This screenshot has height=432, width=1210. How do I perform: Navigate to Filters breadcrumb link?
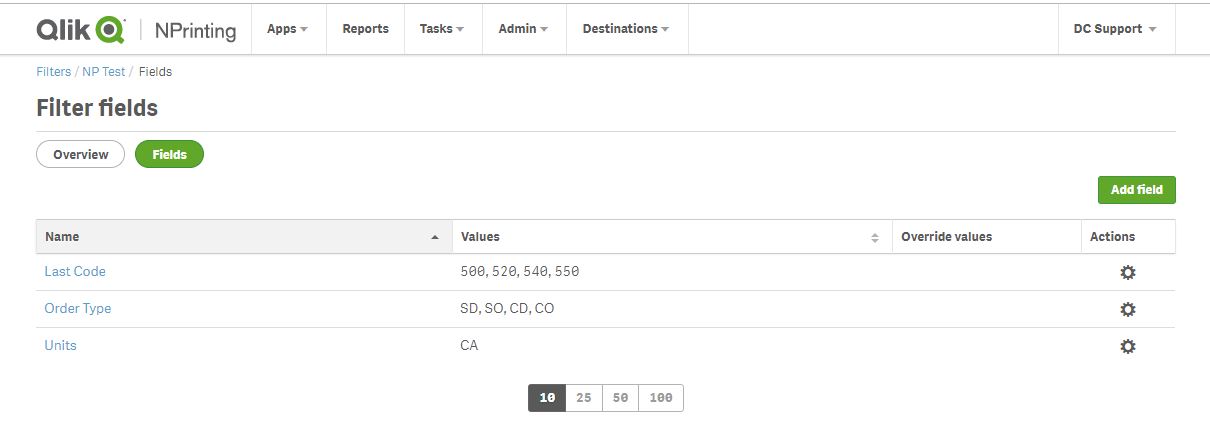[x=54, y=72]
